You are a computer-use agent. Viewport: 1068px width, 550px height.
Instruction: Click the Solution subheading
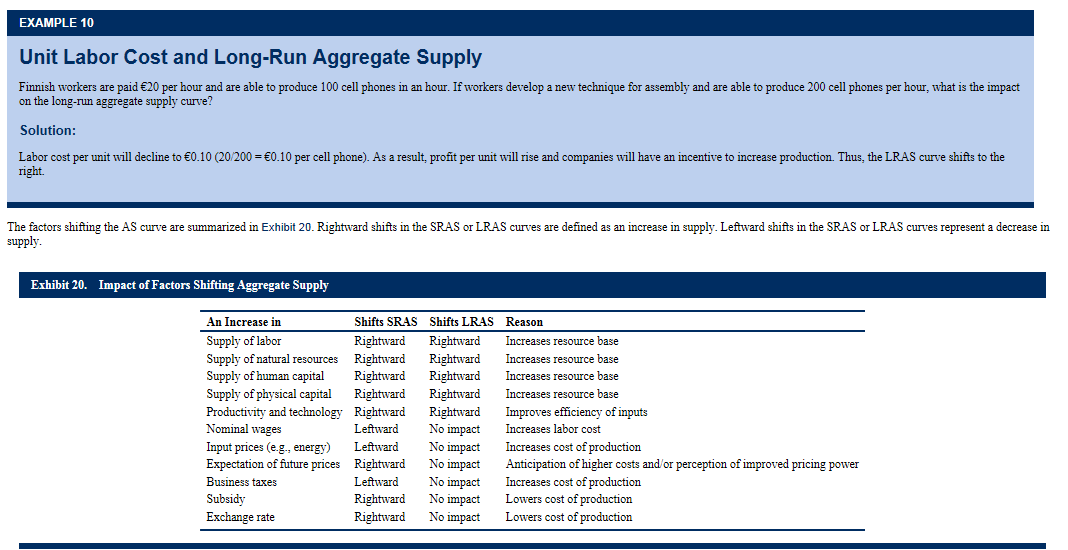tap(48, 131)
